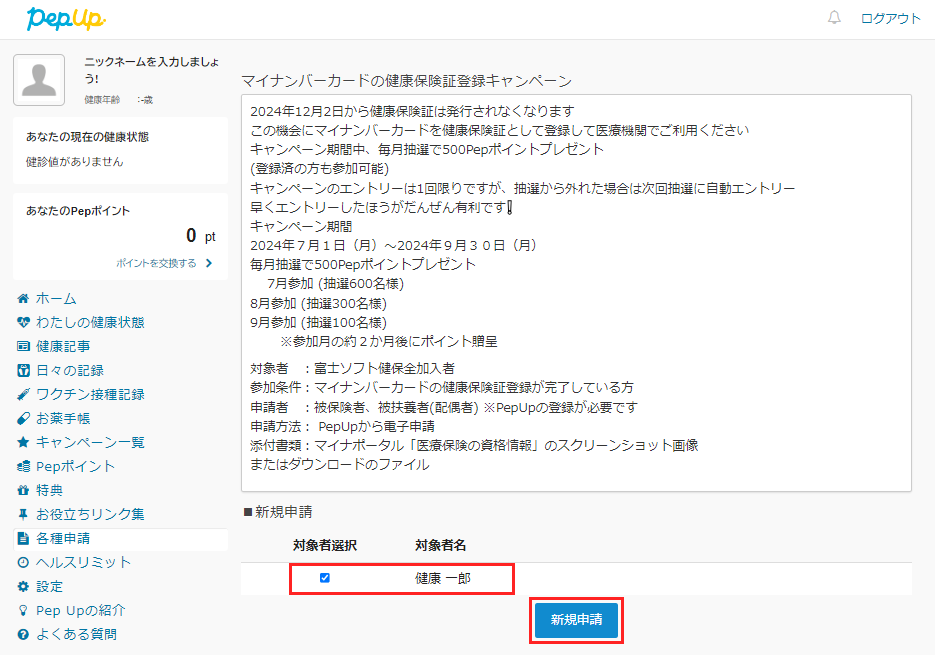Go to the Pepポイント page
Image resolution: width=935 pixels, height=655 pixels.
coord(75,466)
